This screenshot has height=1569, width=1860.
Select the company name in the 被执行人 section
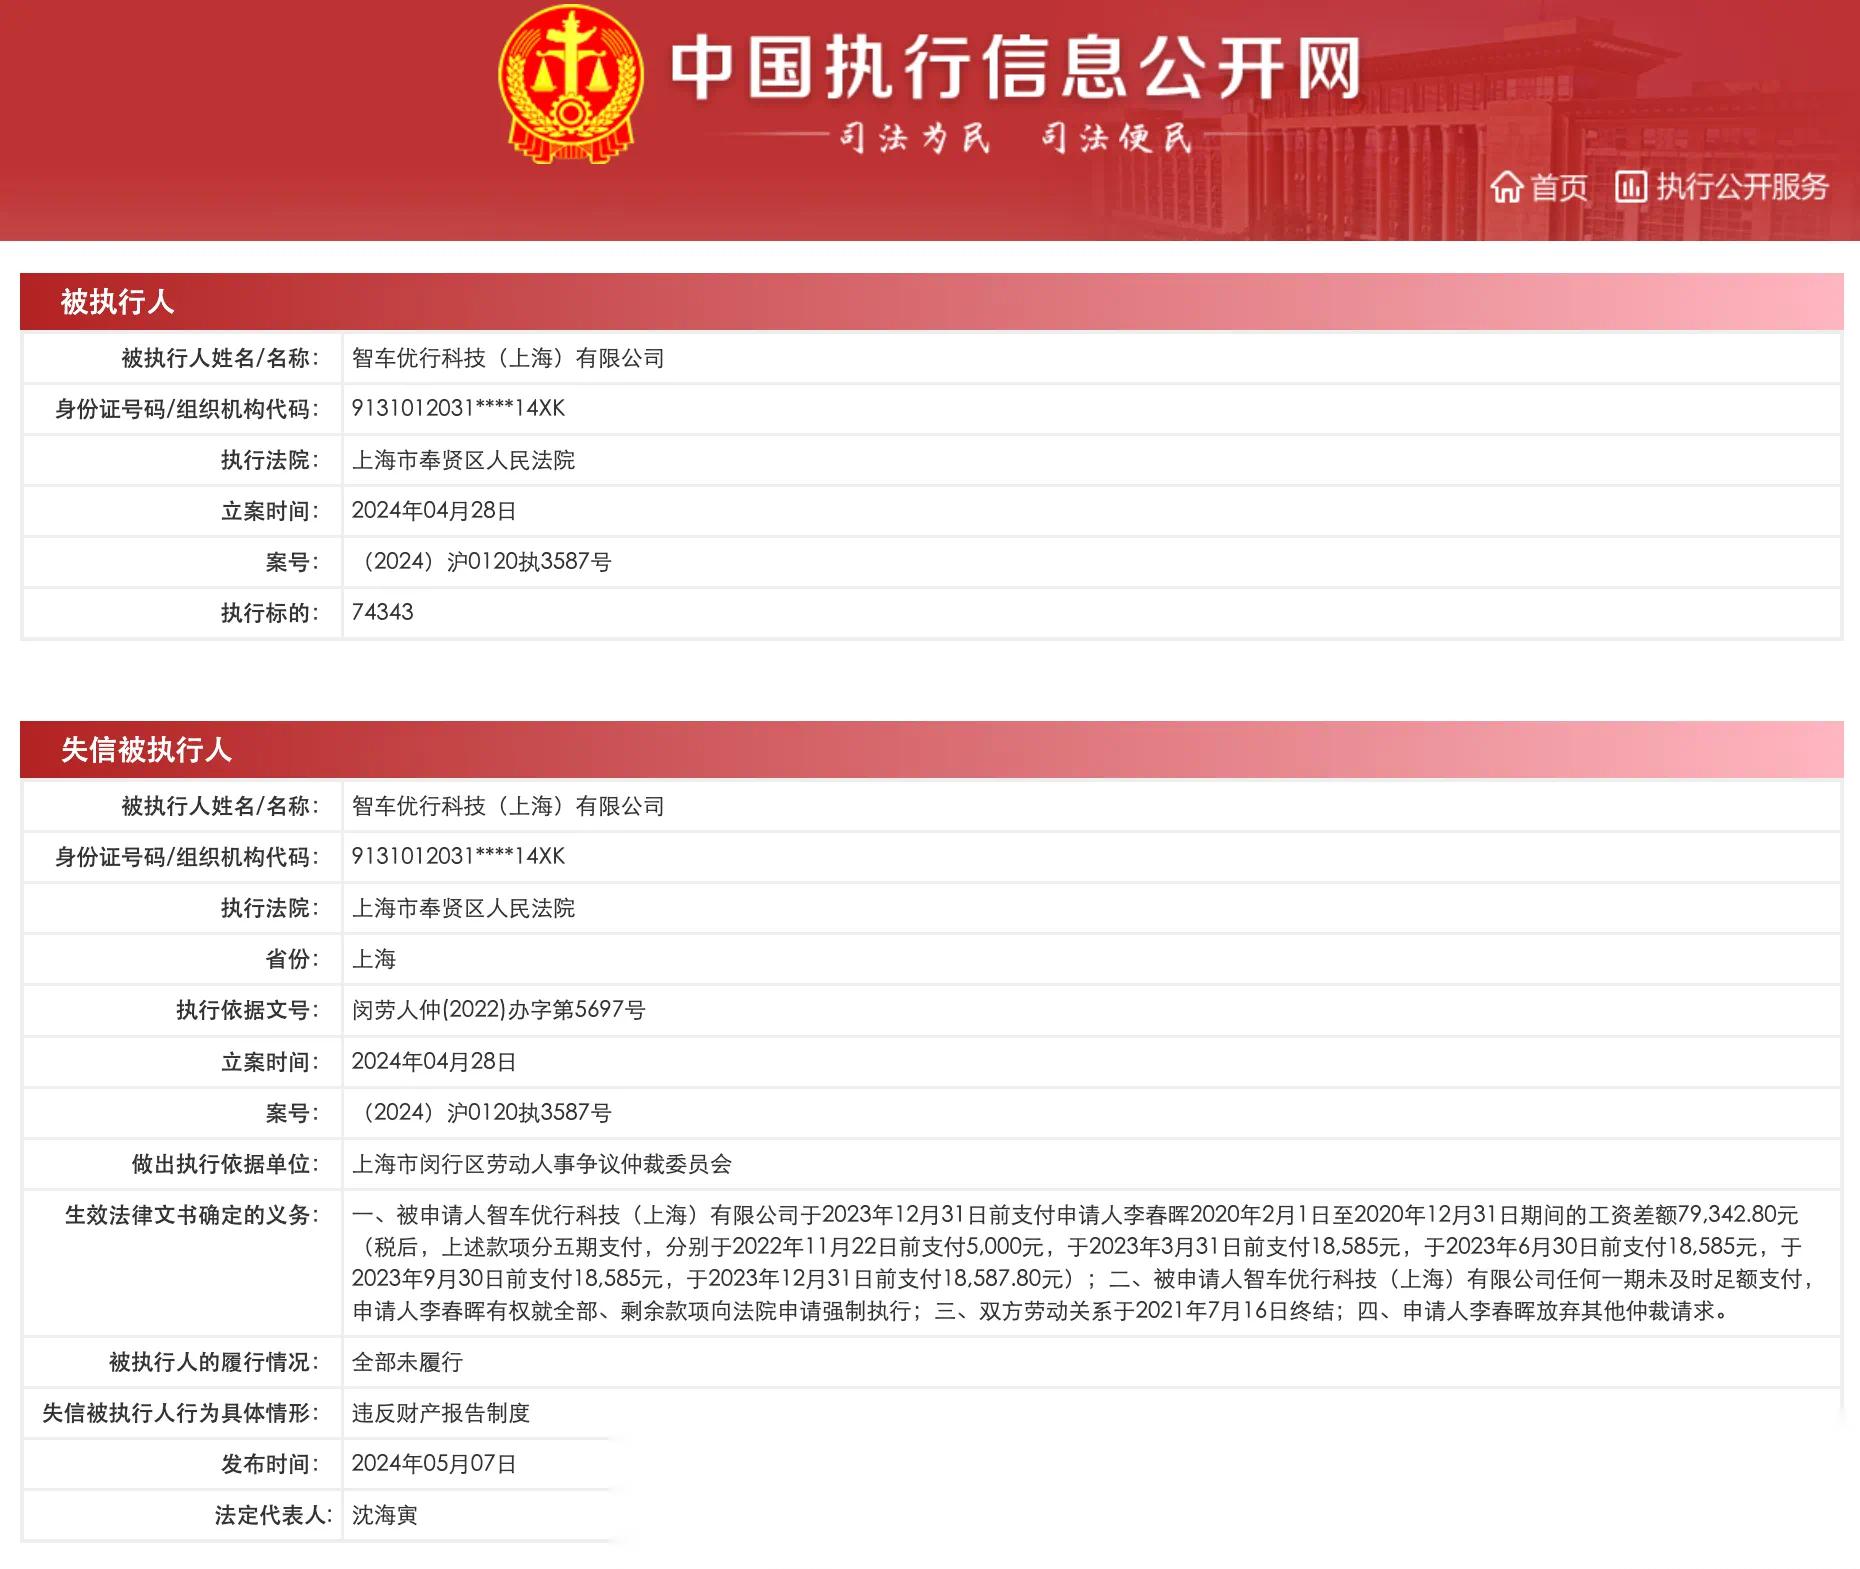point(508,358)
